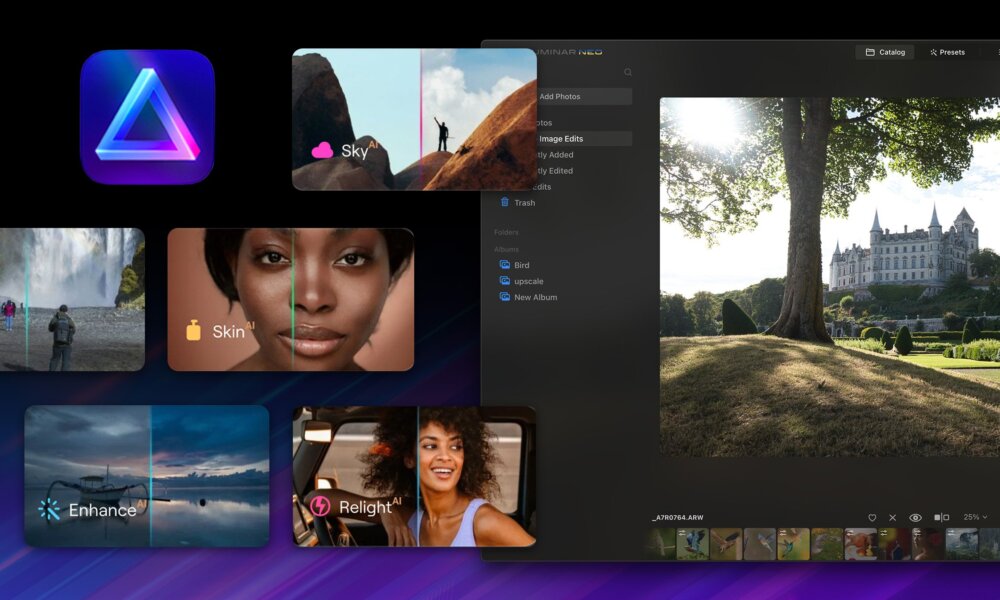Select Image Edits in the sidebar

tap(584, 138)
